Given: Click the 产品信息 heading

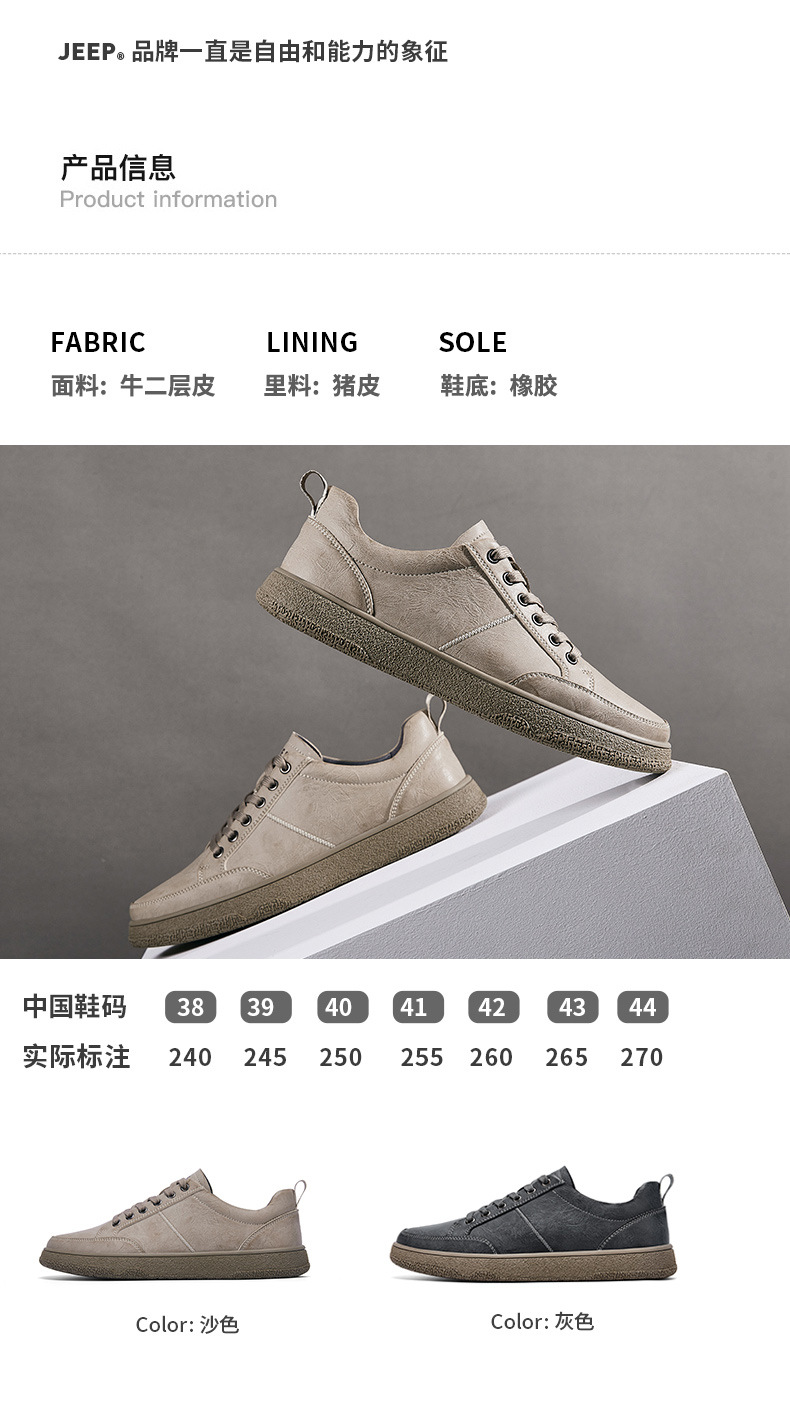Looking at the screenshot, I should 118,167.
